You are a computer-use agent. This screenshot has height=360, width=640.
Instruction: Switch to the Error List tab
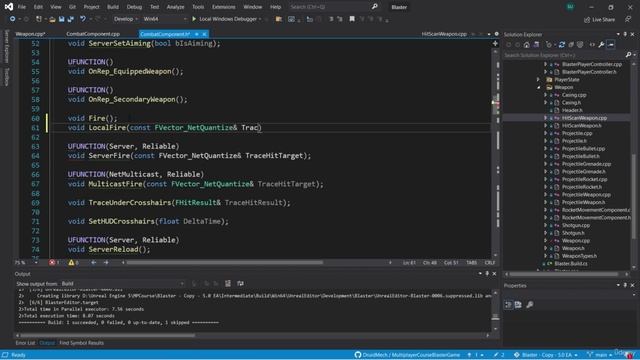point(25,343)
